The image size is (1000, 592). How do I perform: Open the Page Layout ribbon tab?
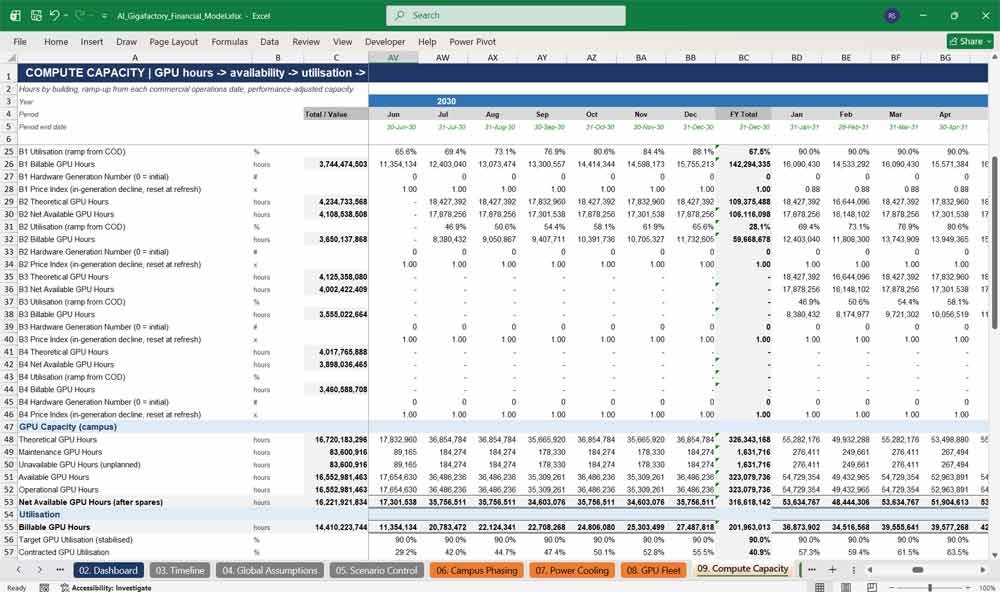pyautogui.click(x=173, y=41)
